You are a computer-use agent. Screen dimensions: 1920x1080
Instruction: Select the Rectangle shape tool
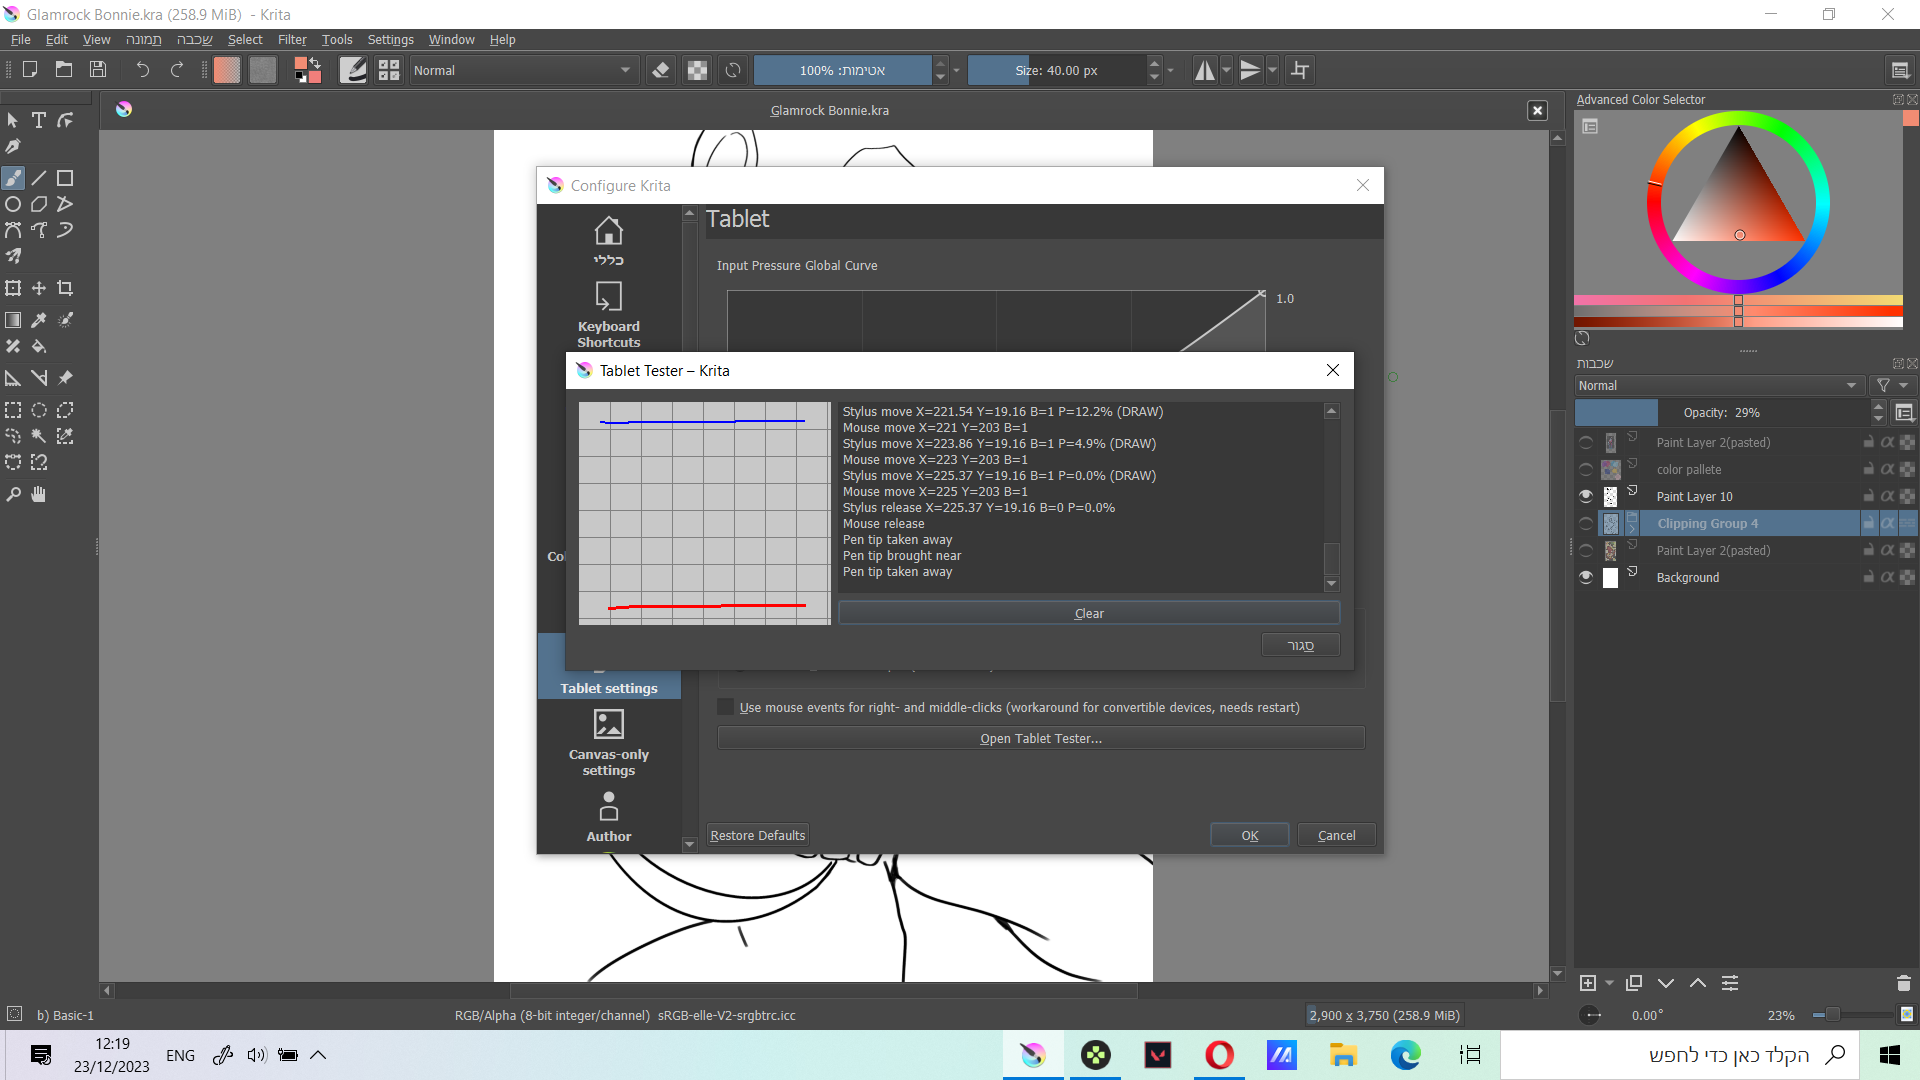(x=65, y=178)
